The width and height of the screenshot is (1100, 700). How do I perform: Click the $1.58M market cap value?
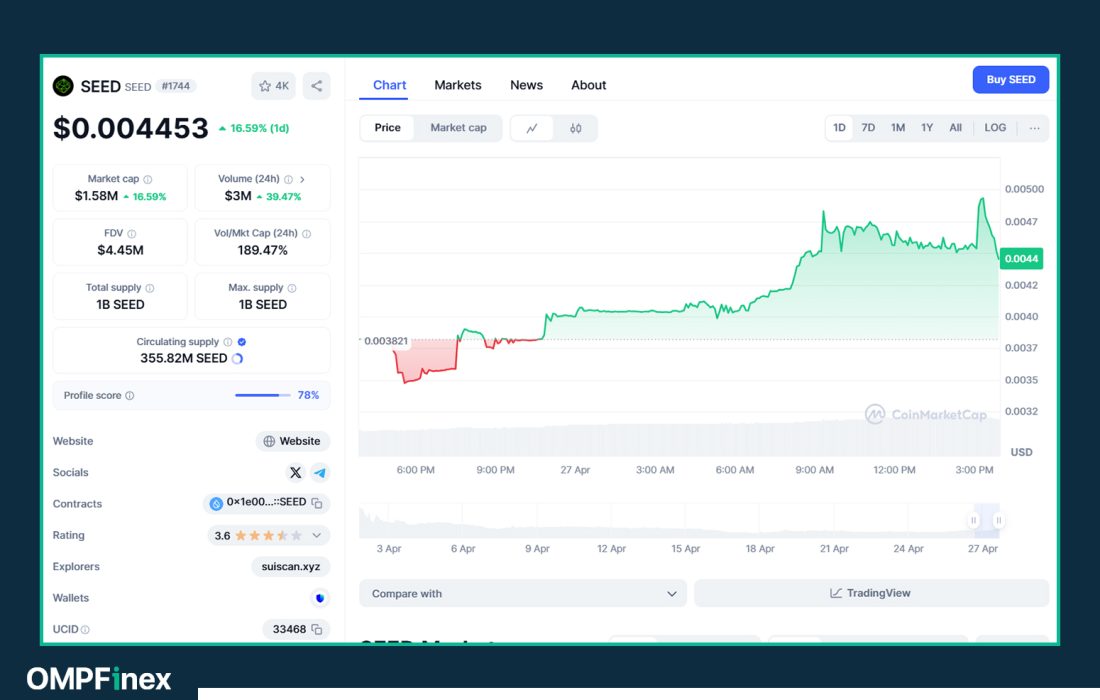coord(96,196)
